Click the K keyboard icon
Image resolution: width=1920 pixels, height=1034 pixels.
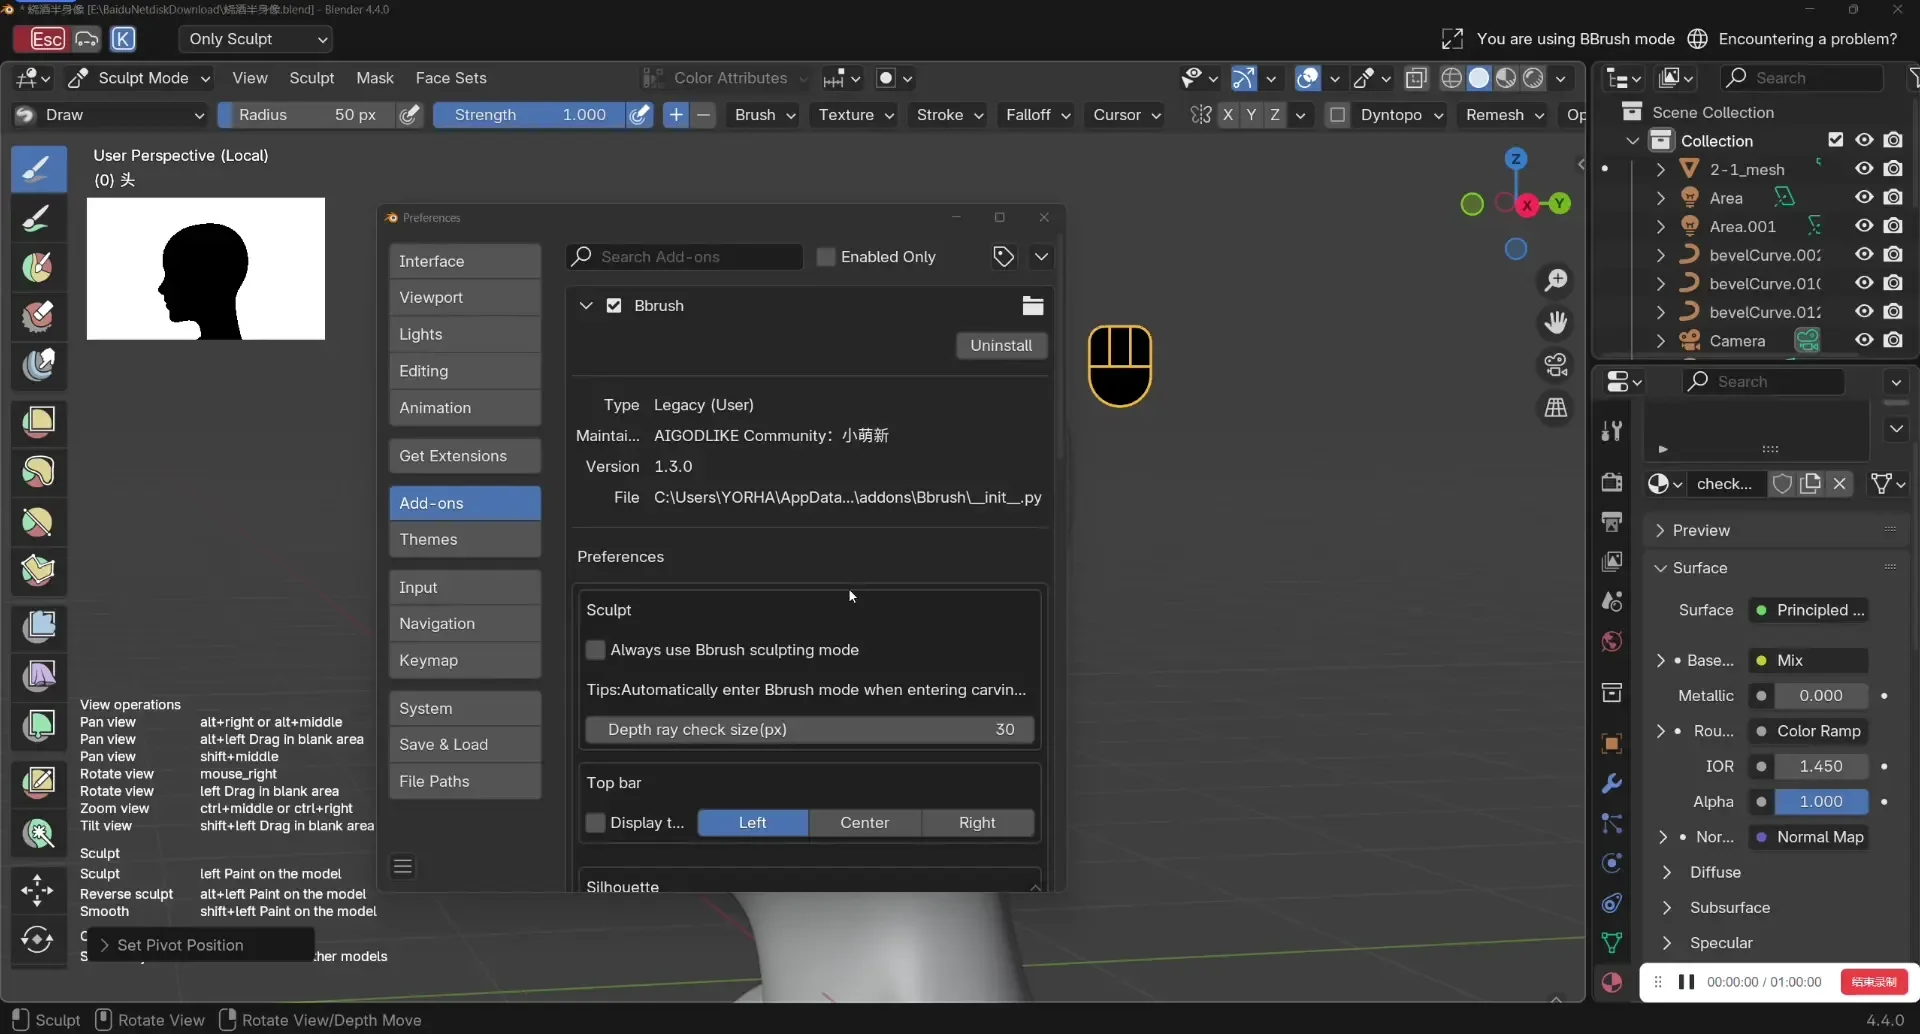pyautogui.click(x=123, y=39)
